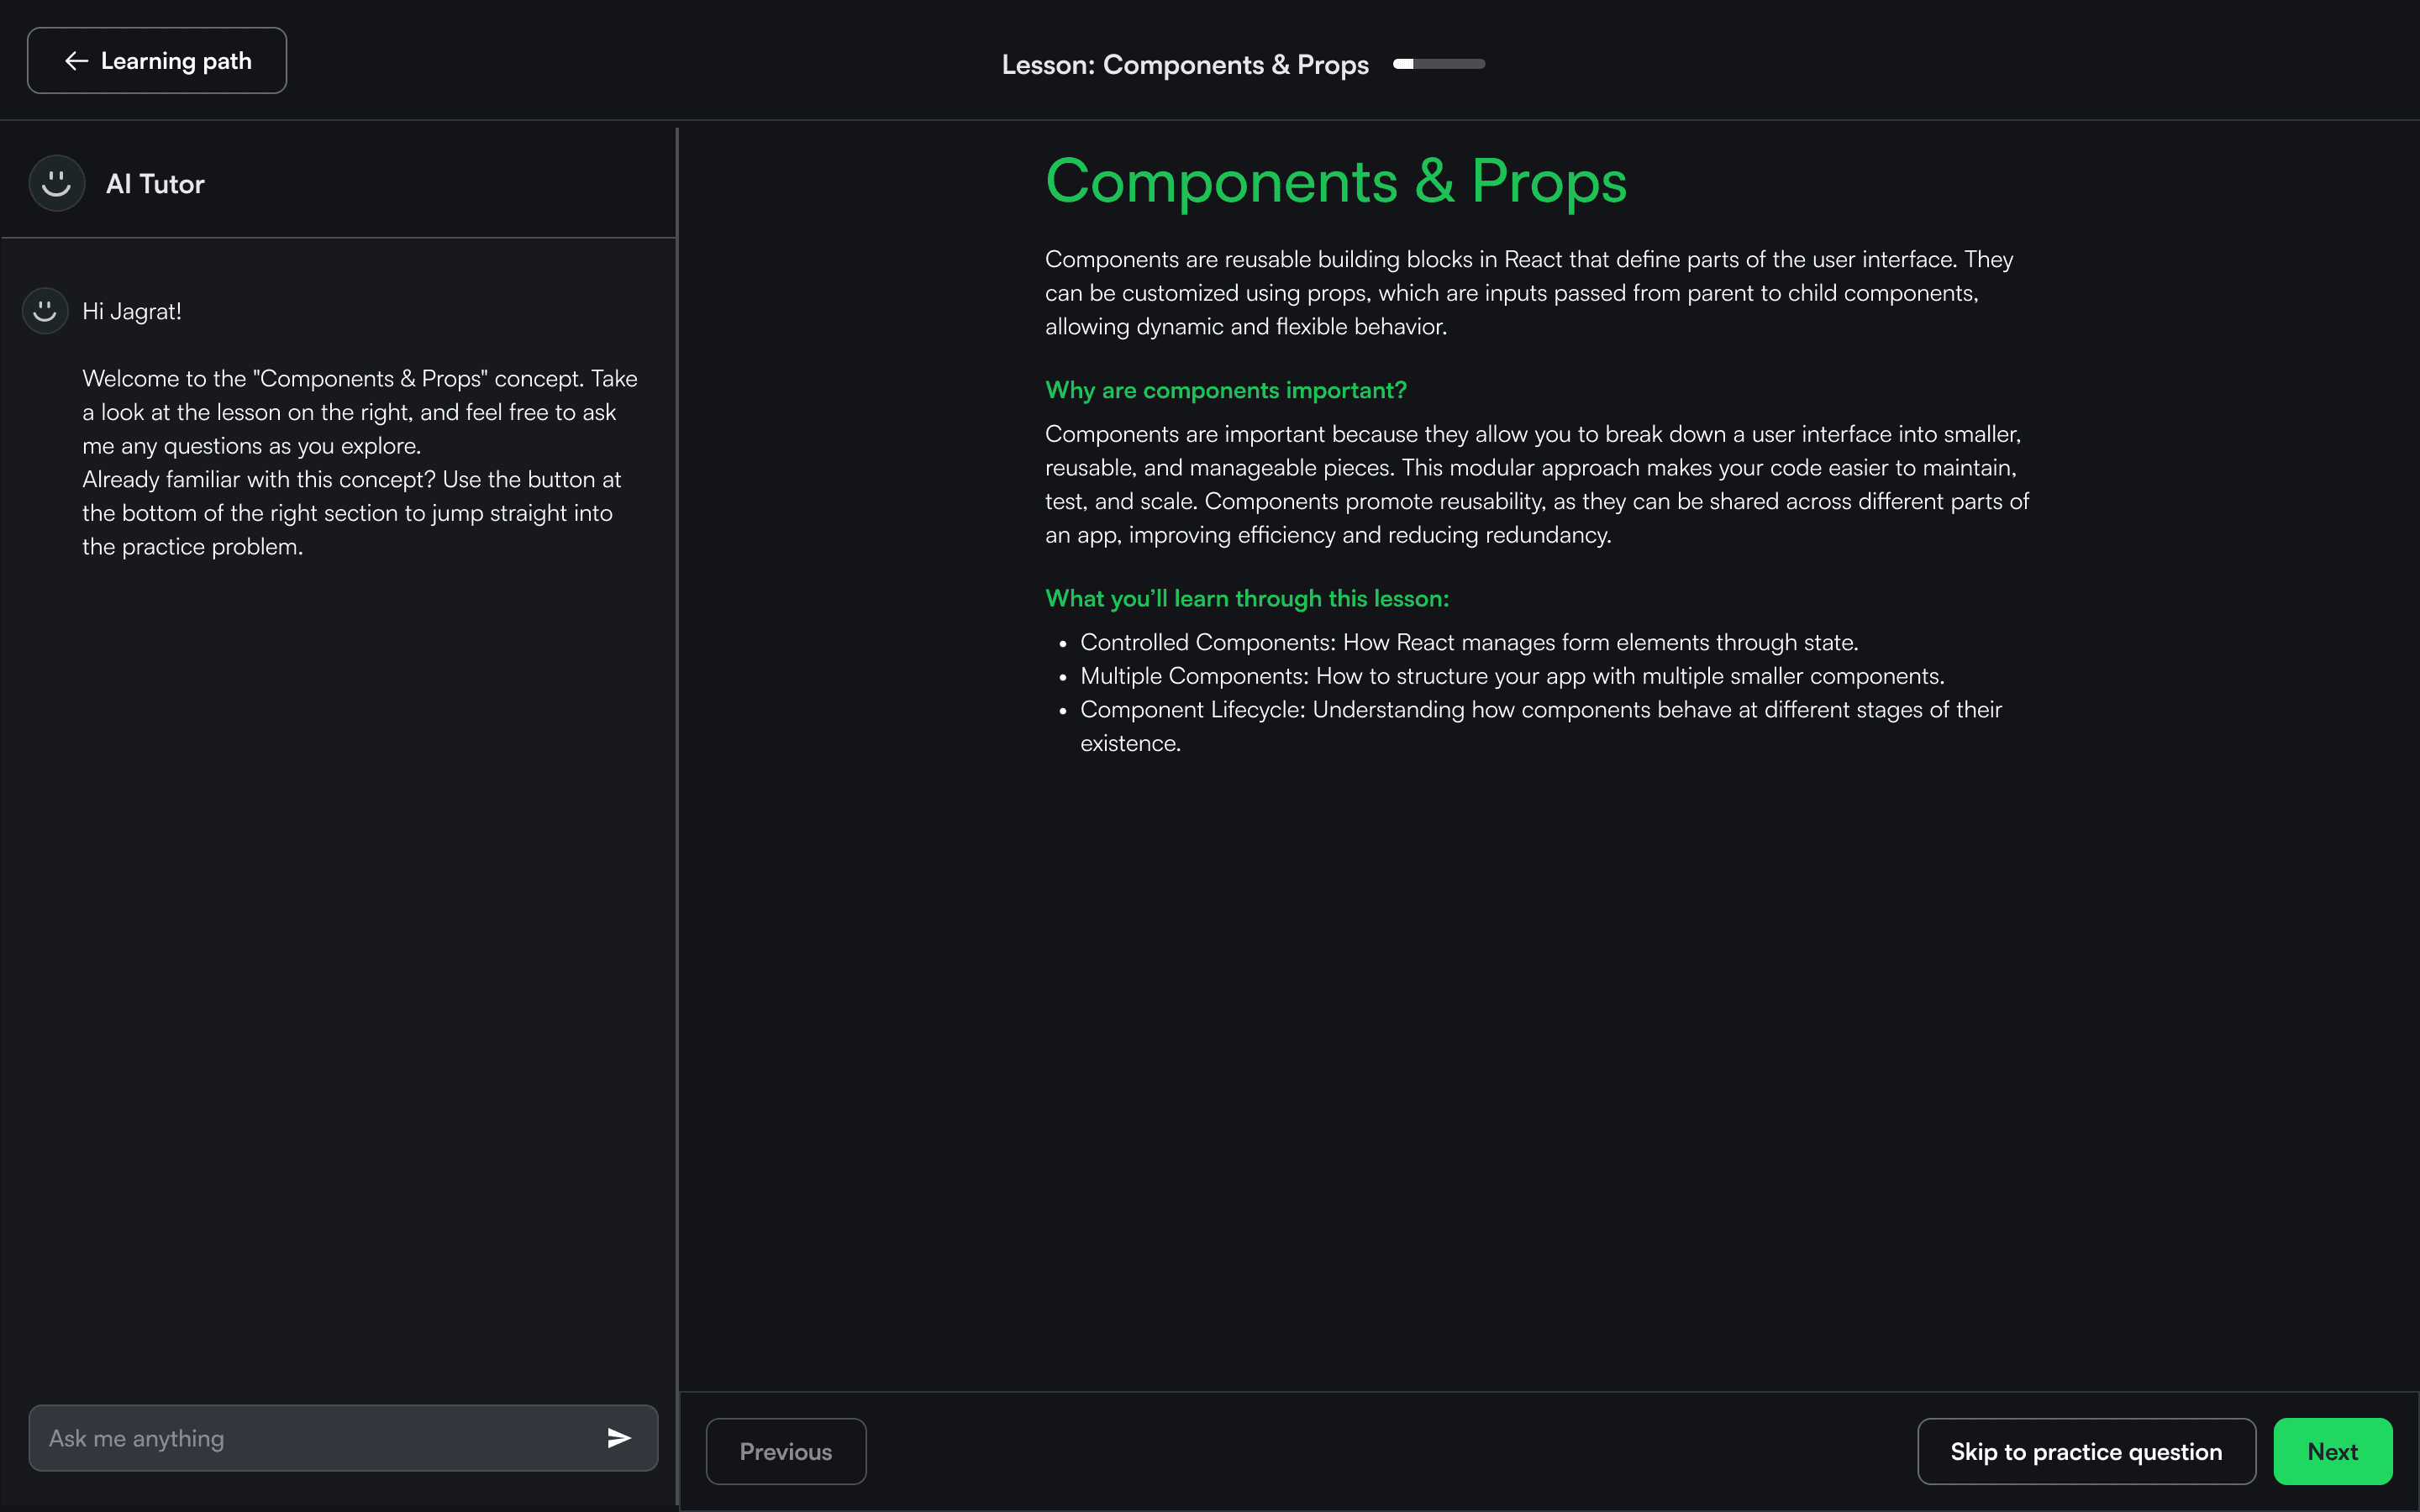Click the smiley avatar beside Hi Jagrat message
Screen dimensions: 2420x1512
pyautogui.click(x=45, y=311)
